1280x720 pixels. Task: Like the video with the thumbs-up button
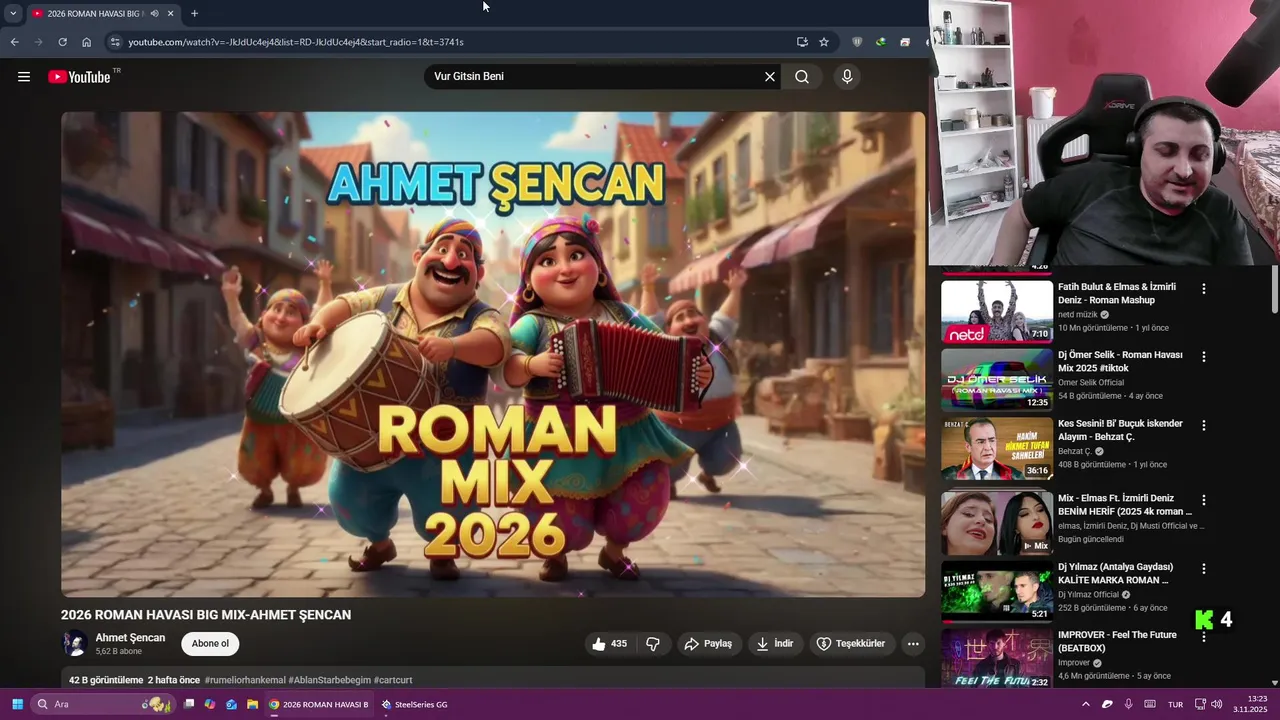pyautogui.click(x=610, y=644)
